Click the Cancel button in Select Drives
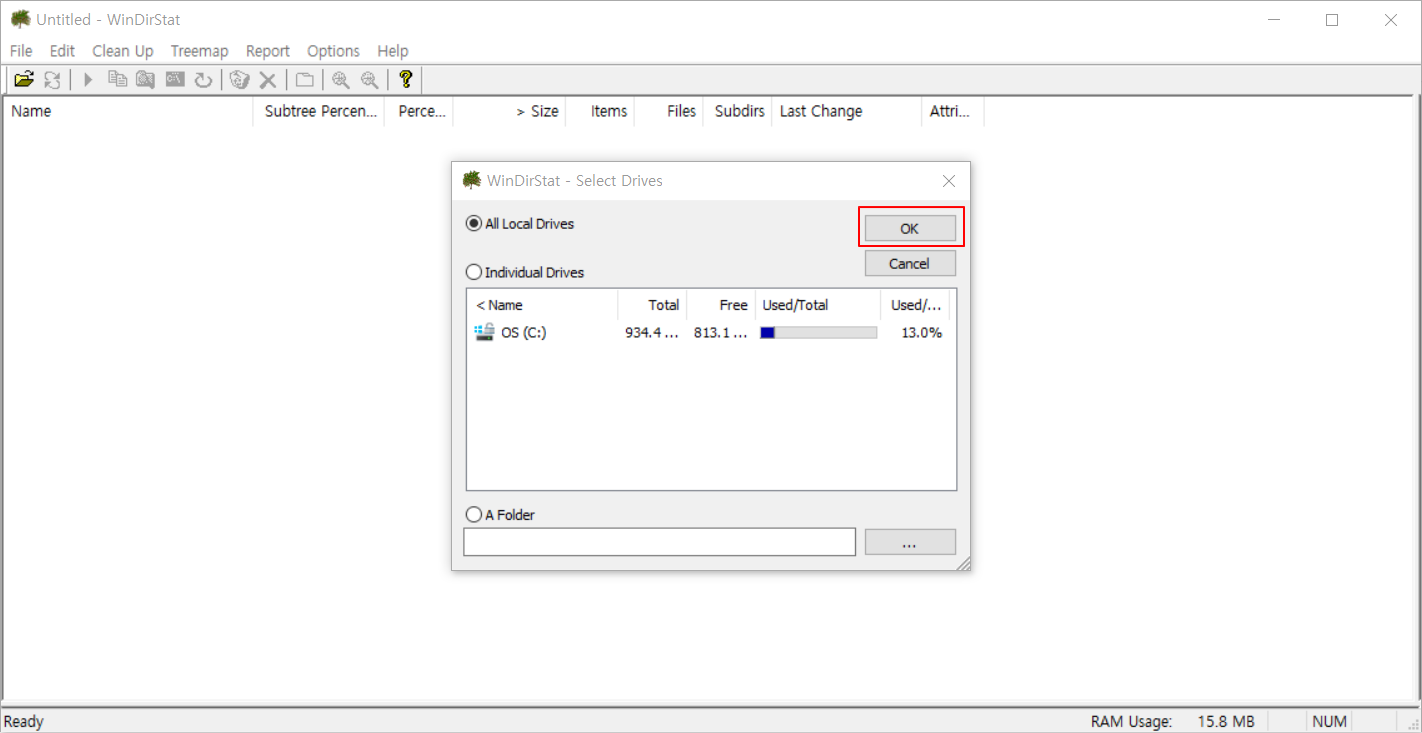 tap(910, 264)
